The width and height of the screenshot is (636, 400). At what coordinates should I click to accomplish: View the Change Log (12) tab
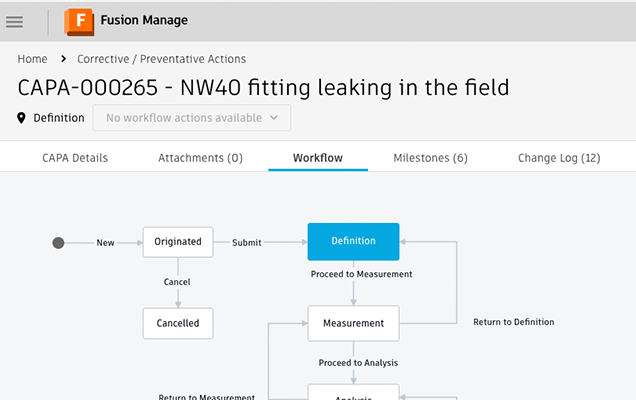point(558,158)
